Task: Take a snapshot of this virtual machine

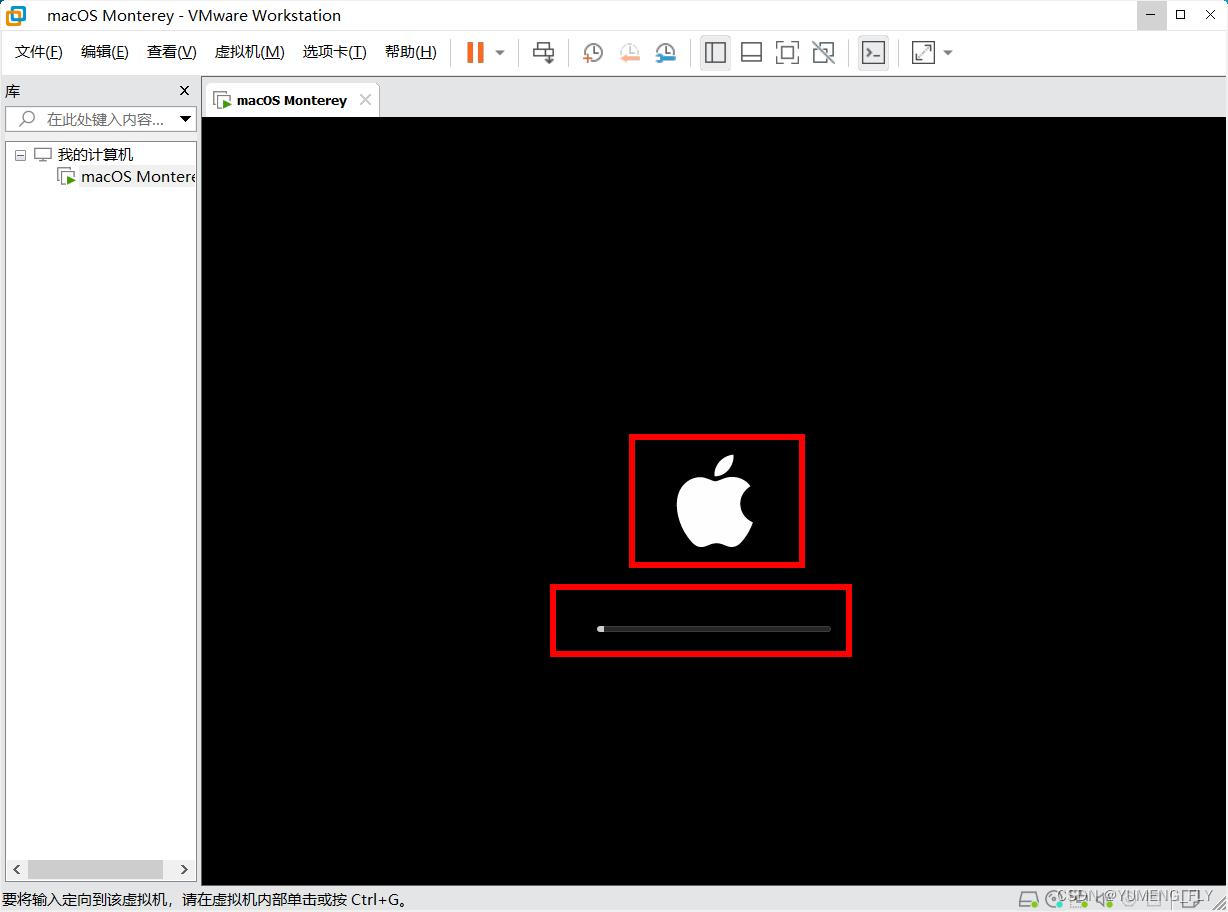Action: coord(593,53)
